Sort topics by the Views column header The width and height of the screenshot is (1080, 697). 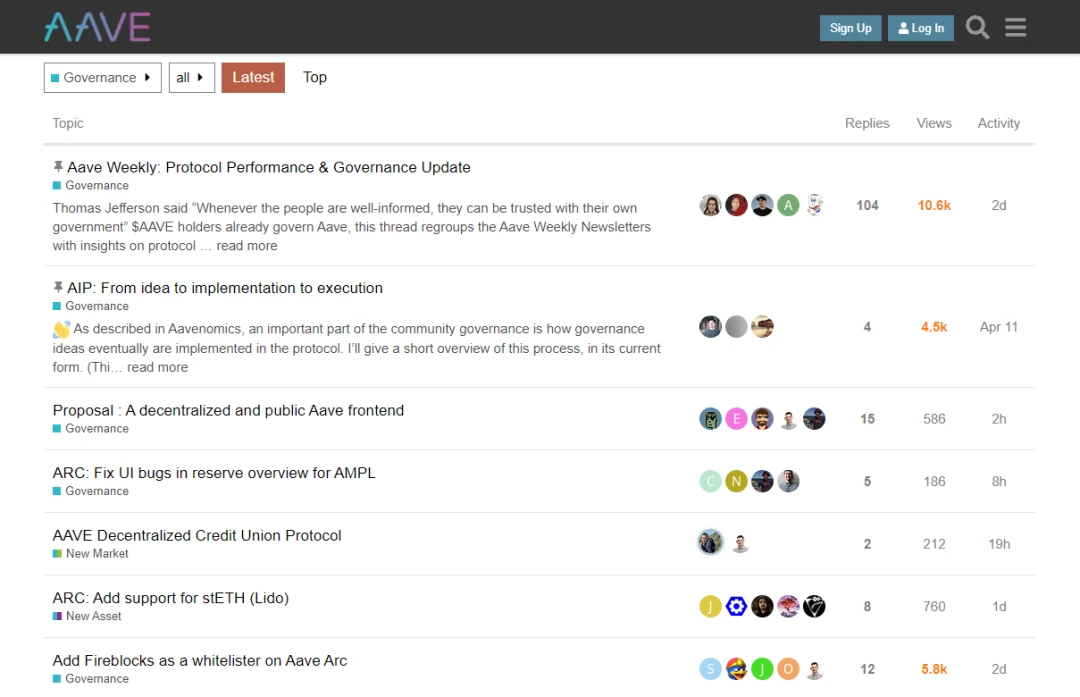pyautogui.click(x=934, y=123)
